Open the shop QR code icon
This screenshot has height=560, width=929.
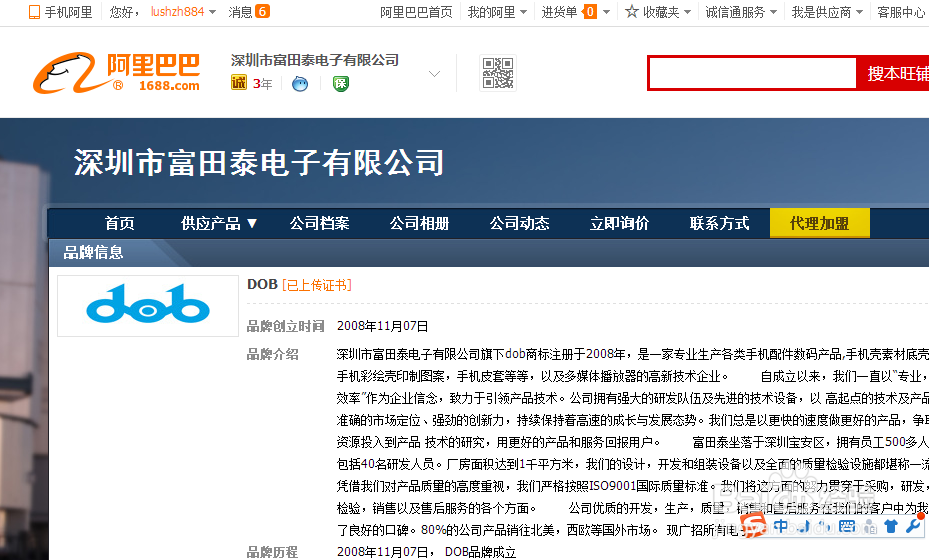(x=498, y=73)
